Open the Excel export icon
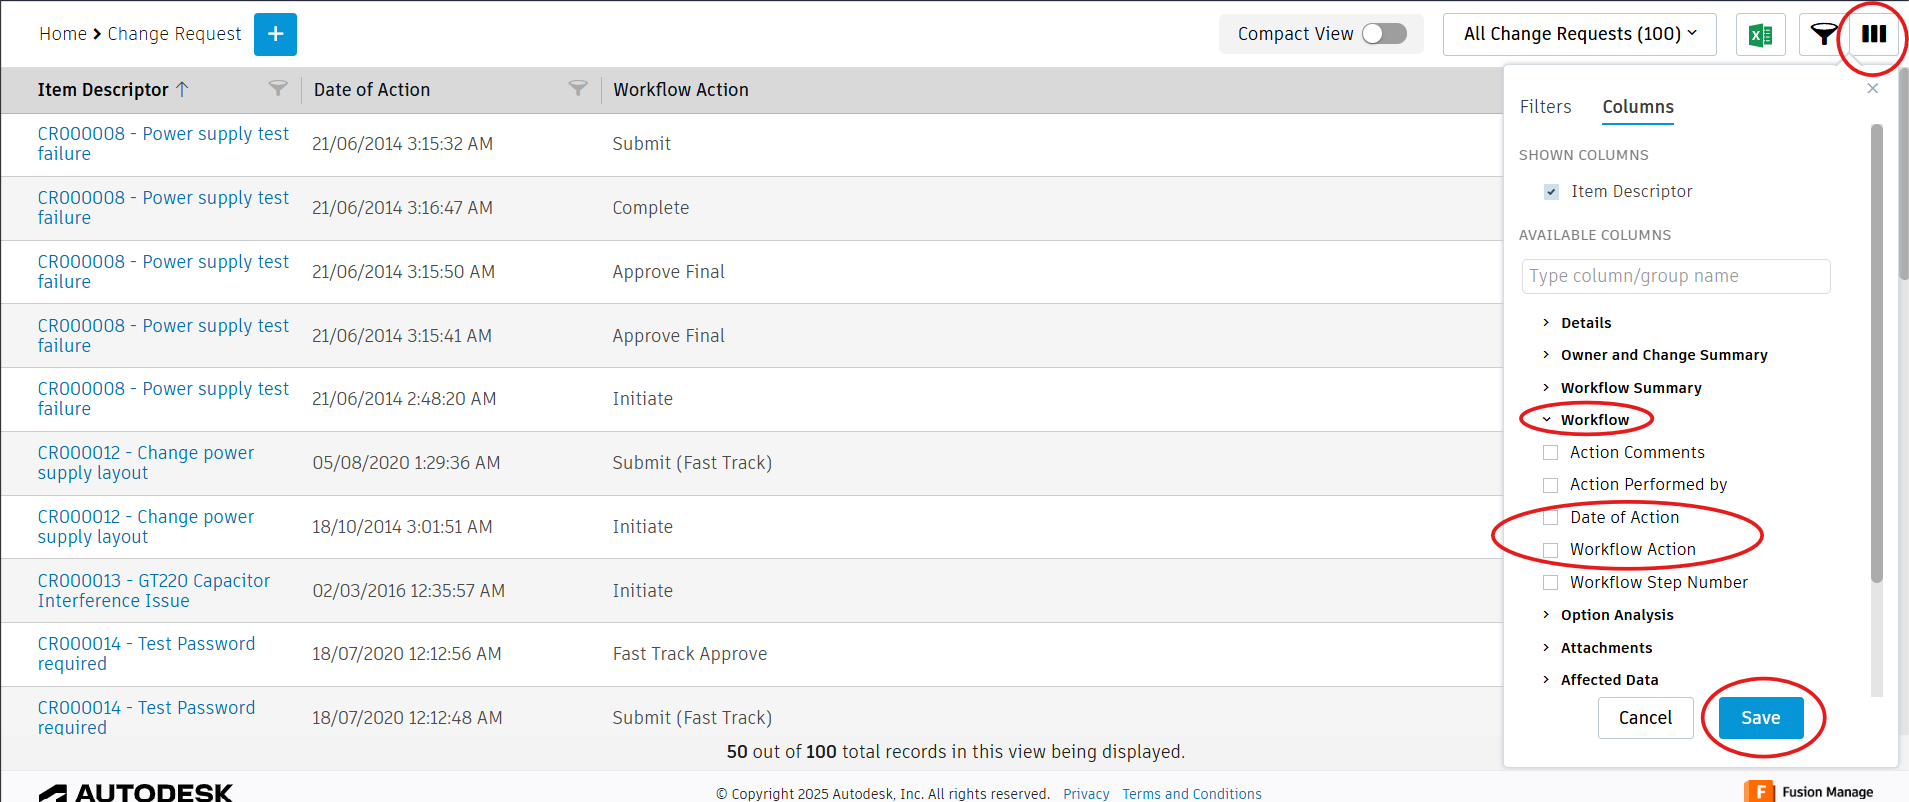The width and height of the screenshot is (1909, 802). 1760,34
